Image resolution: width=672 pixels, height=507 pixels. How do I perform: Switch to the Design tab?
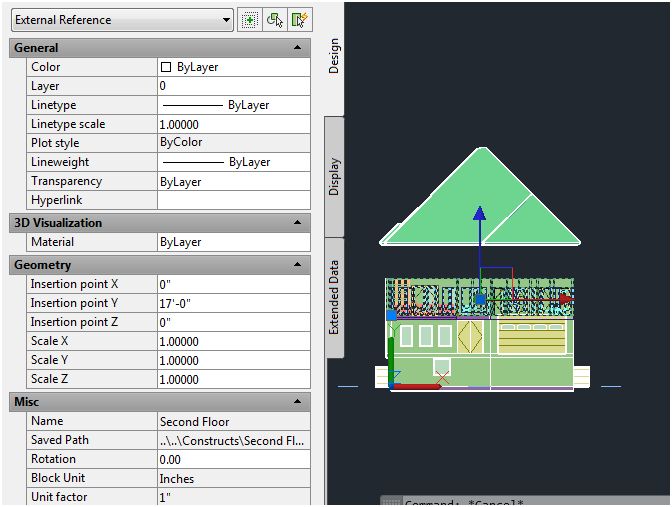tap(334, 56)
